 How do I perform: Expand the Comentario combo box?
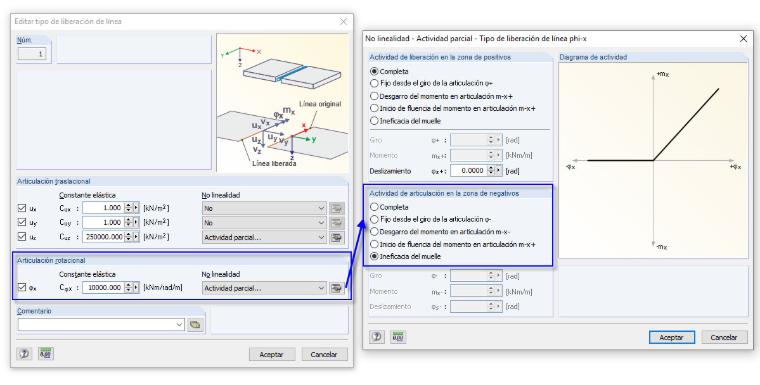(179, 324)
